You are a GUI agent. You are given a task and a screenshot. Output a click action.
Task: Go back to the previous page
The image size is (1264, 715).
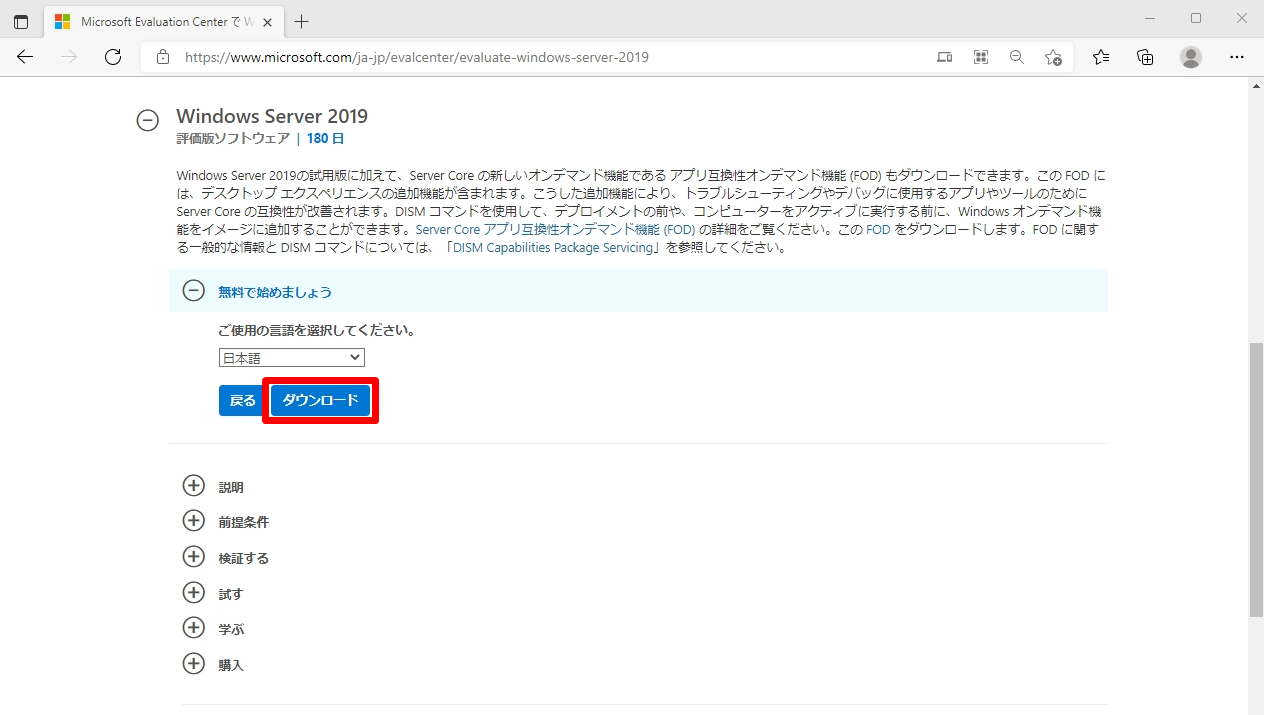point(25,57)
